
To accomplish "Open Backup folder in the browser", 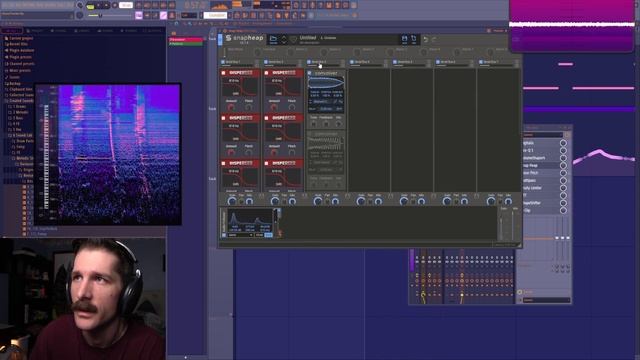I will (x=13, y=83).
